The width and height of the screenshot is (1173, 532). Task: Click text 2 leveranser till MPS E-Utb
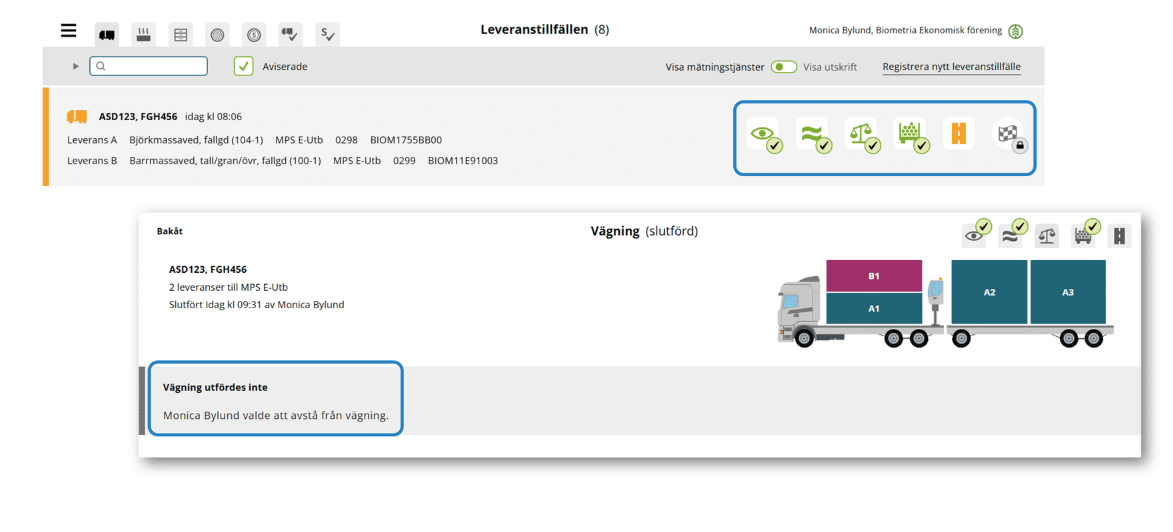point(229,287)
